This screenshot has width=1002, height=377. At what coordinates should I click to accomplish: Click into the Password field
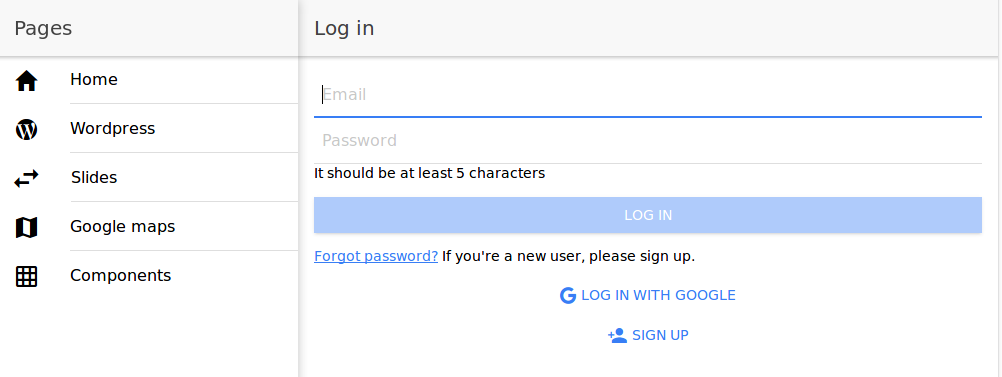(647, 141)
